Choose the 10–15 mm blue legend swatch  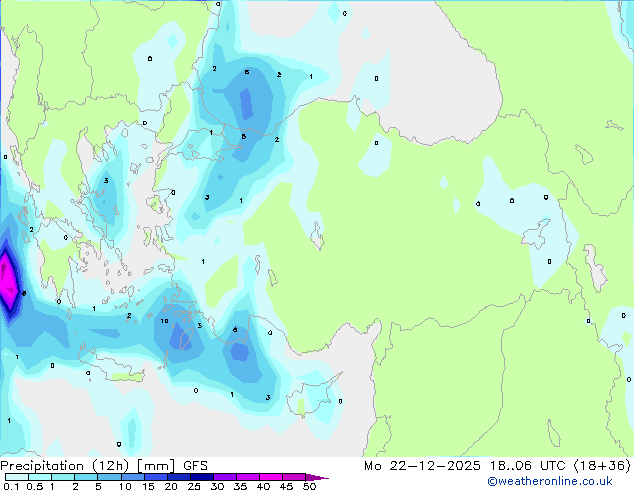(132, 477)
